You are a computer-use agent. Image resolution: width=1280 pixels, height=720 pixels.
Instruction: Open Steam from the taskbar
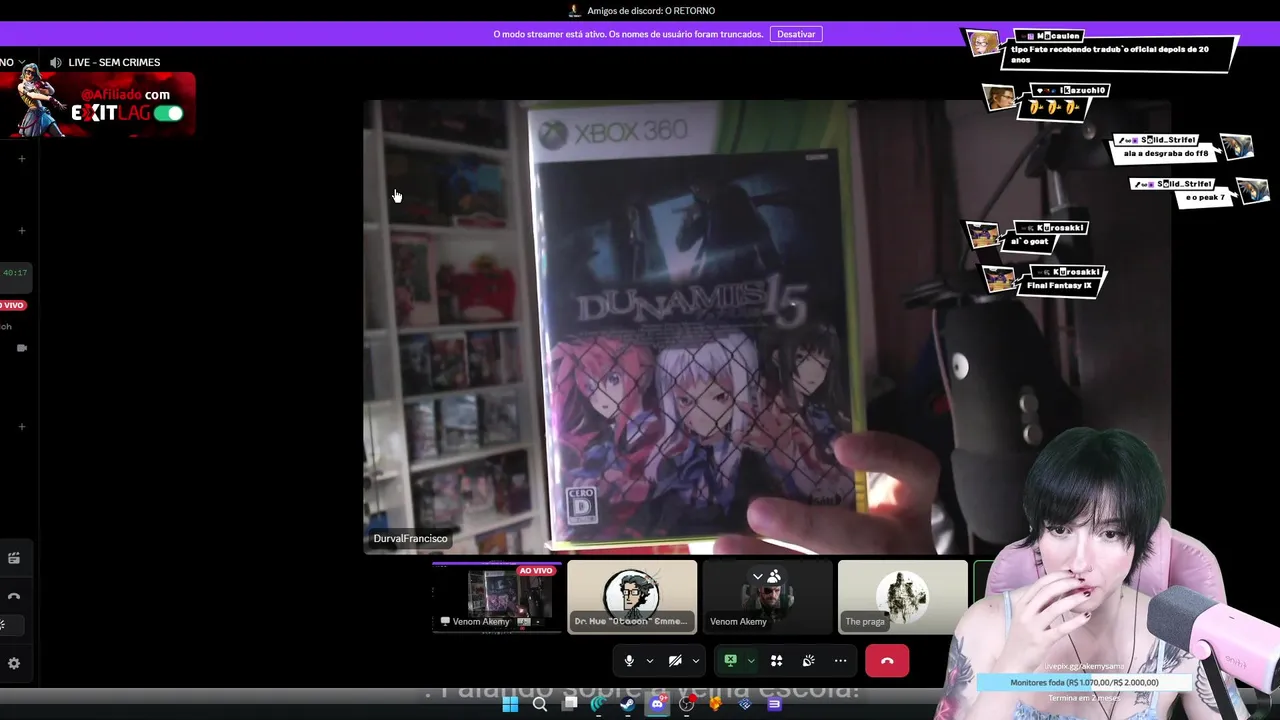point(627,704)
